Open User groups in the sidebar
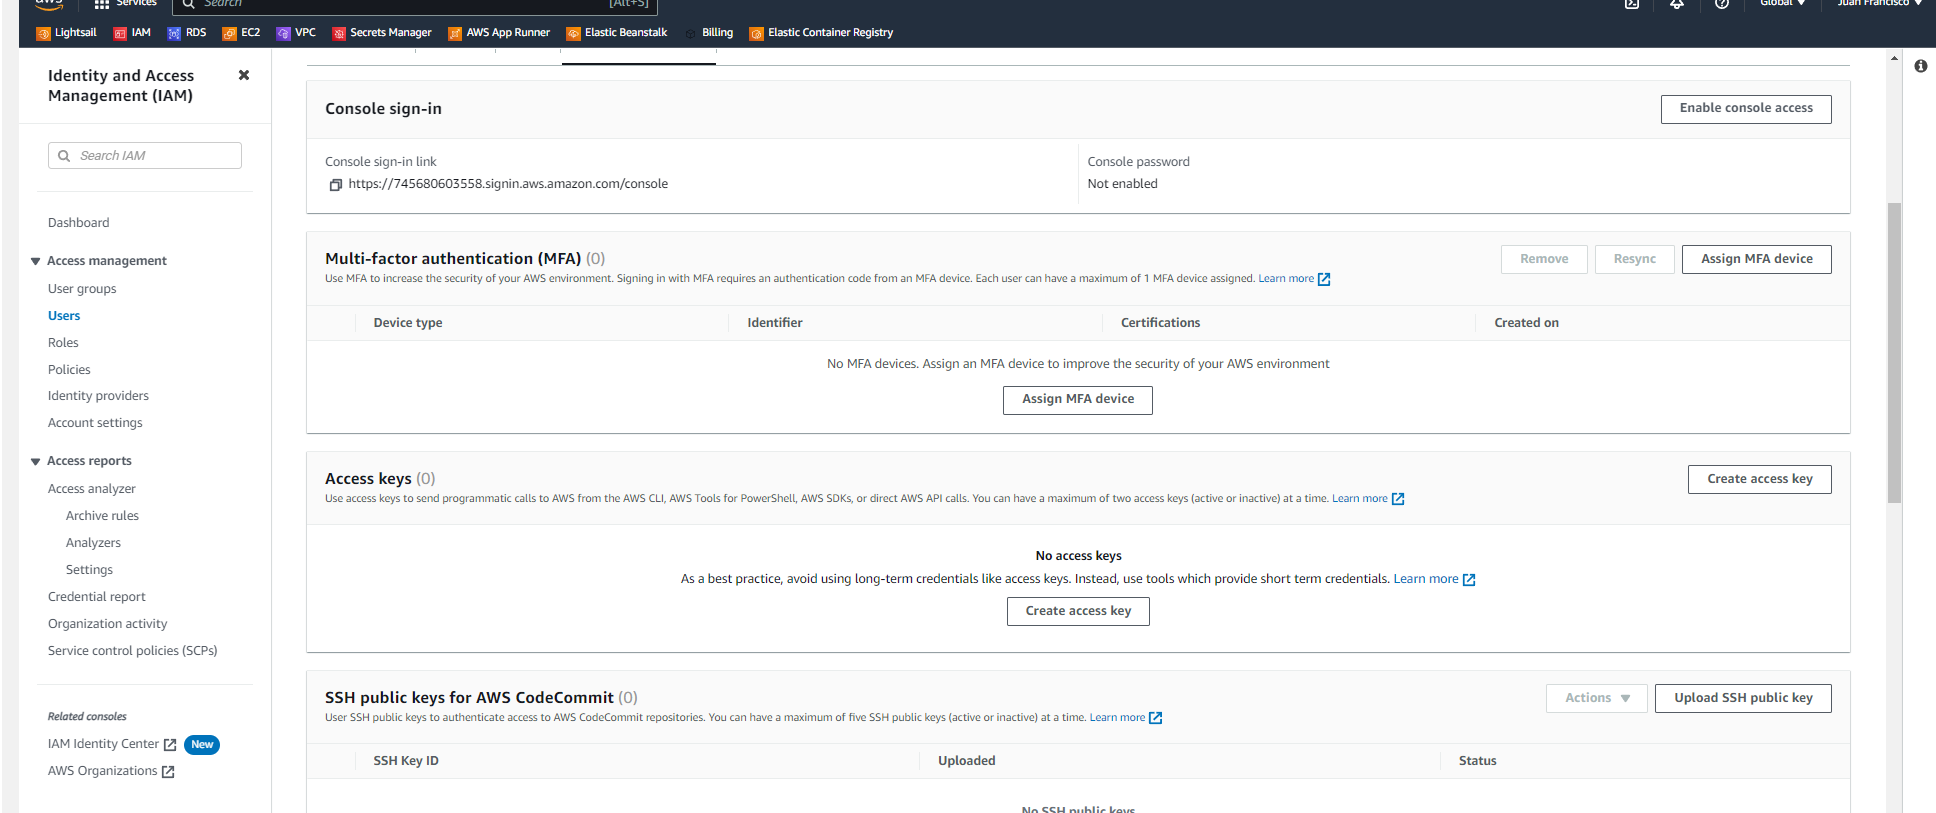The width and height of the screenshot is (1936, 813). [x=82, y=289]
